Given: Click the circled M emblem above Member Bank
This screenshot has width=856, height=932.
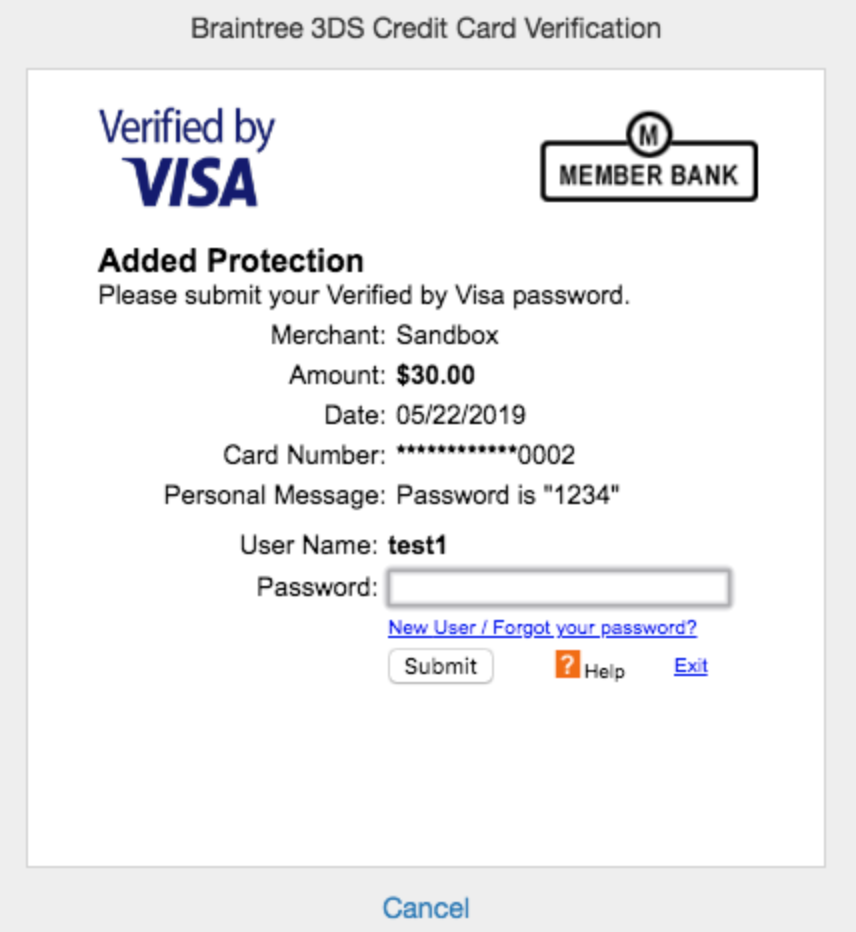Looking at the screenshot, I should (x=648, y=132).
